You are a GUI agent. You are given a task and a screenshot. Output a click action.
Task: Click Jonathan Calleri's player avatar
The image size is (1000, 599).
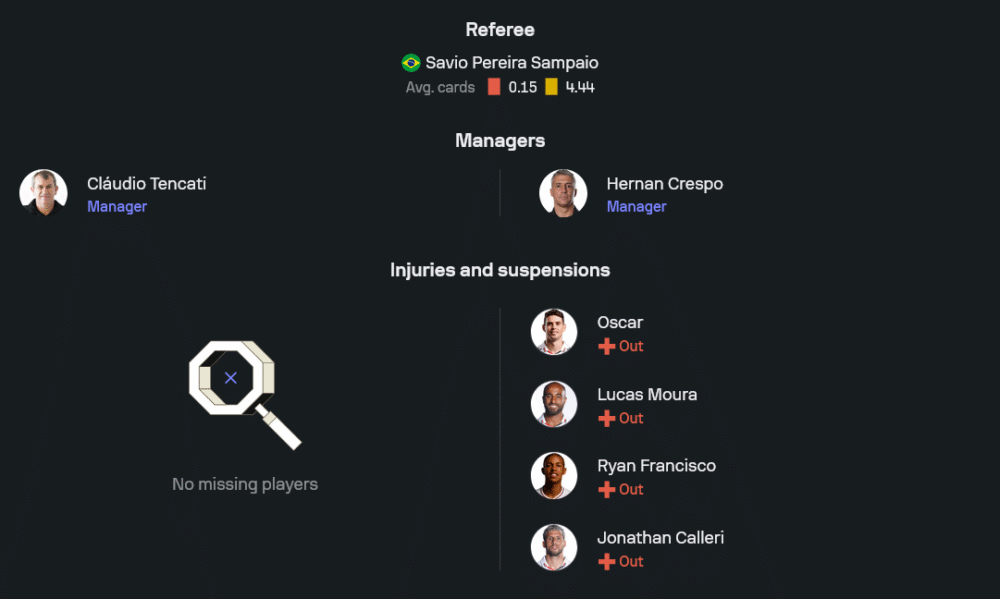(554, 548)
